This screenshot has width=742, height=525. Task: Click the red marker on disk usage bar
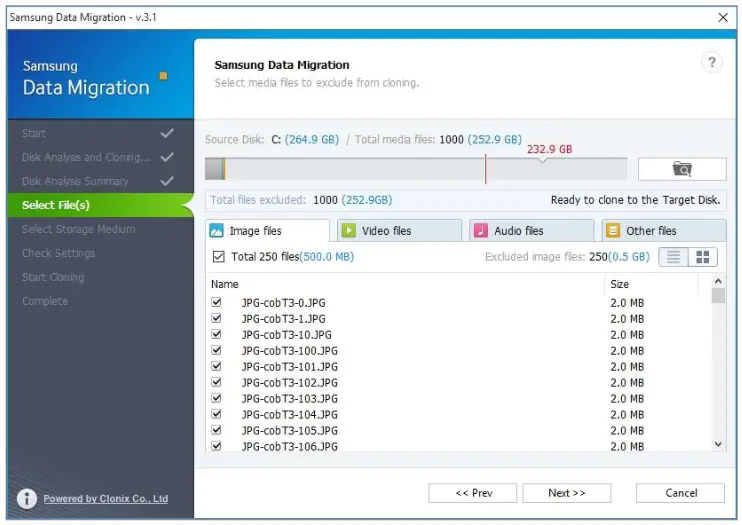point(486,169)
